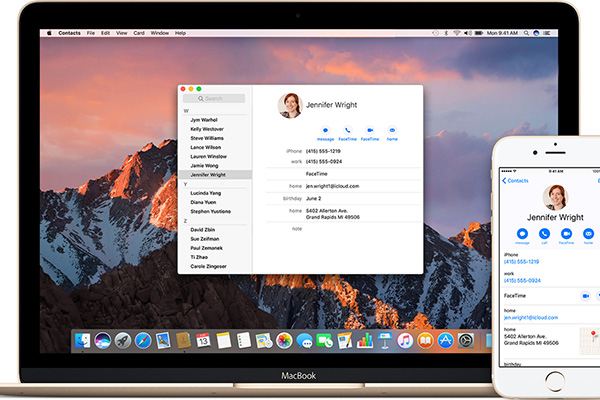Select Jennifer Wright in contacts list
Image resolution: width=600 pixels, height=400 pixels.
pos(215,175)
